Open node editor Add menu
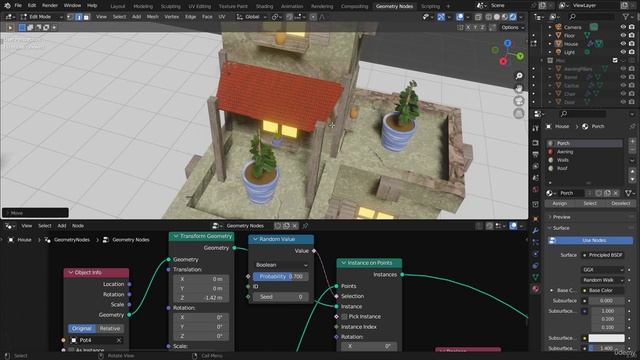The width and height of the screenshot is (640, 360). (x=62, y=226)
